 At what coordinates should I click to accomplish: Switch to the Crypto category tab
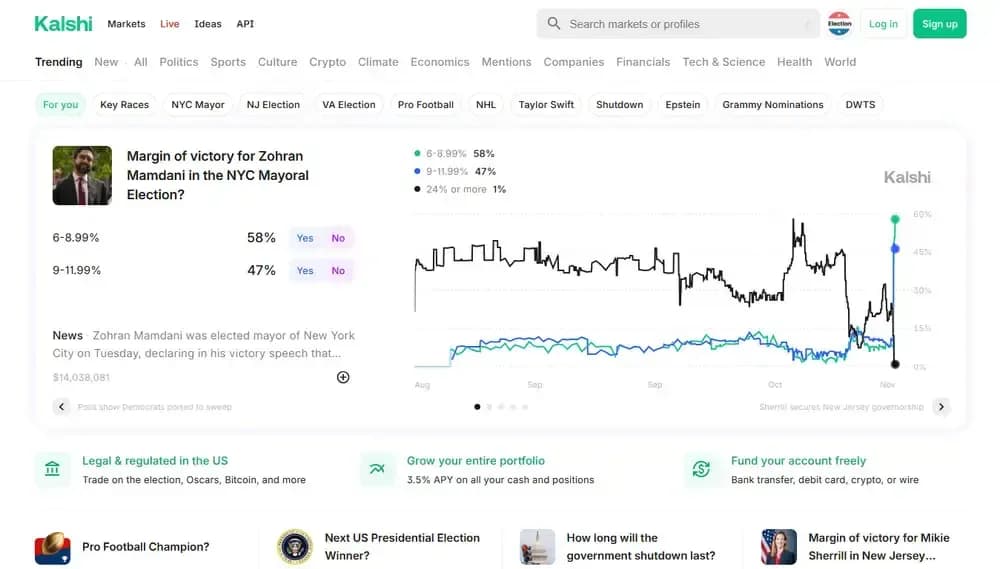(327, 62)
